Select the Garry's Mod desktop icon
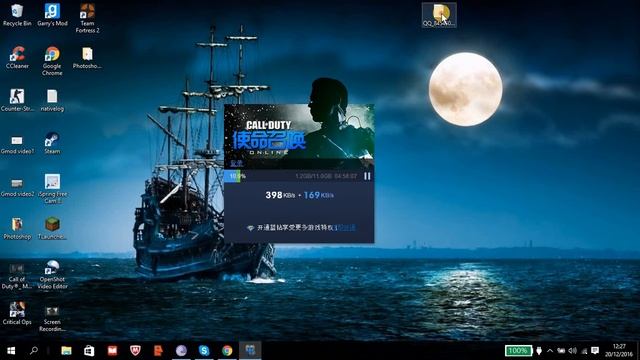Screen dimensions: 640x360 coord(52,15)
